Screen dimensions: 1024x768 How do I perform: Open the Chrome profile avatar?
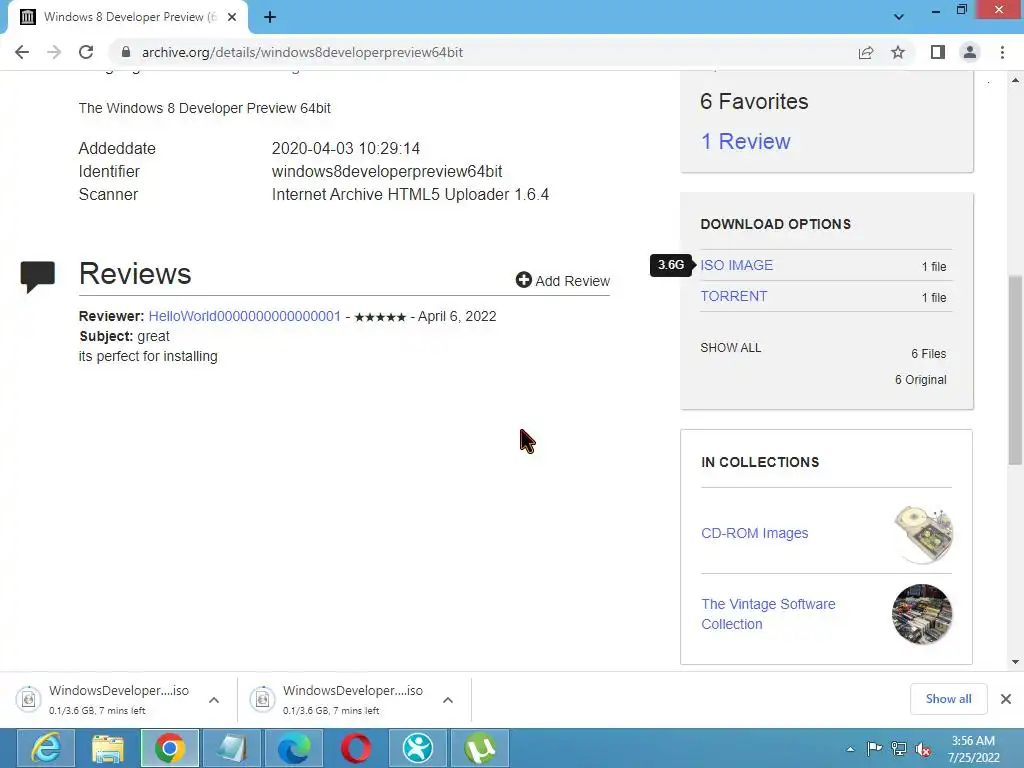point(970,52)
